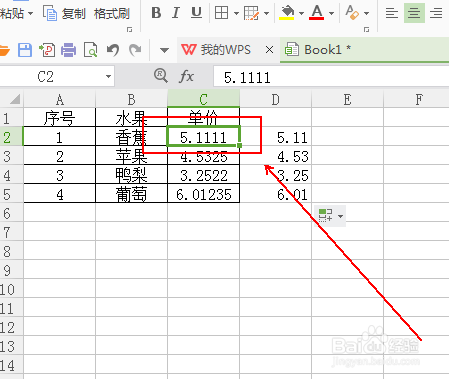This screenshot has height=379, width=449.
Task: Open fill color dropdown arrow
Action: (x=301, y=14)
